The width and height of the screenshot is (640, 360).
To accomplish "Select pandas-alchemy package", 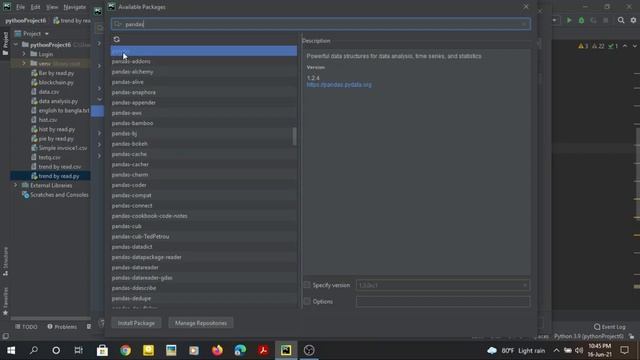I will 204,71.
